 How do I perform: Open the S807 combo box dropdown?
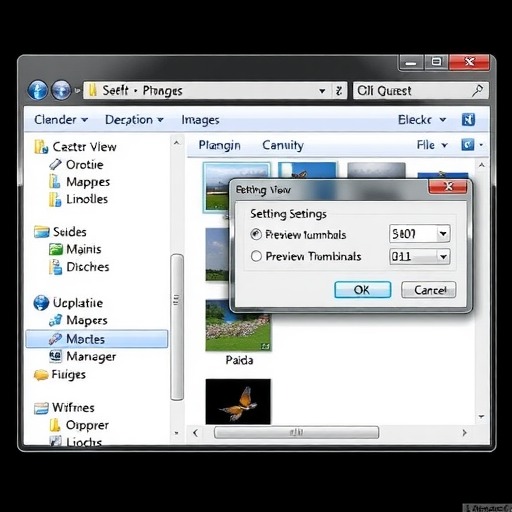(x=443, y=234)
